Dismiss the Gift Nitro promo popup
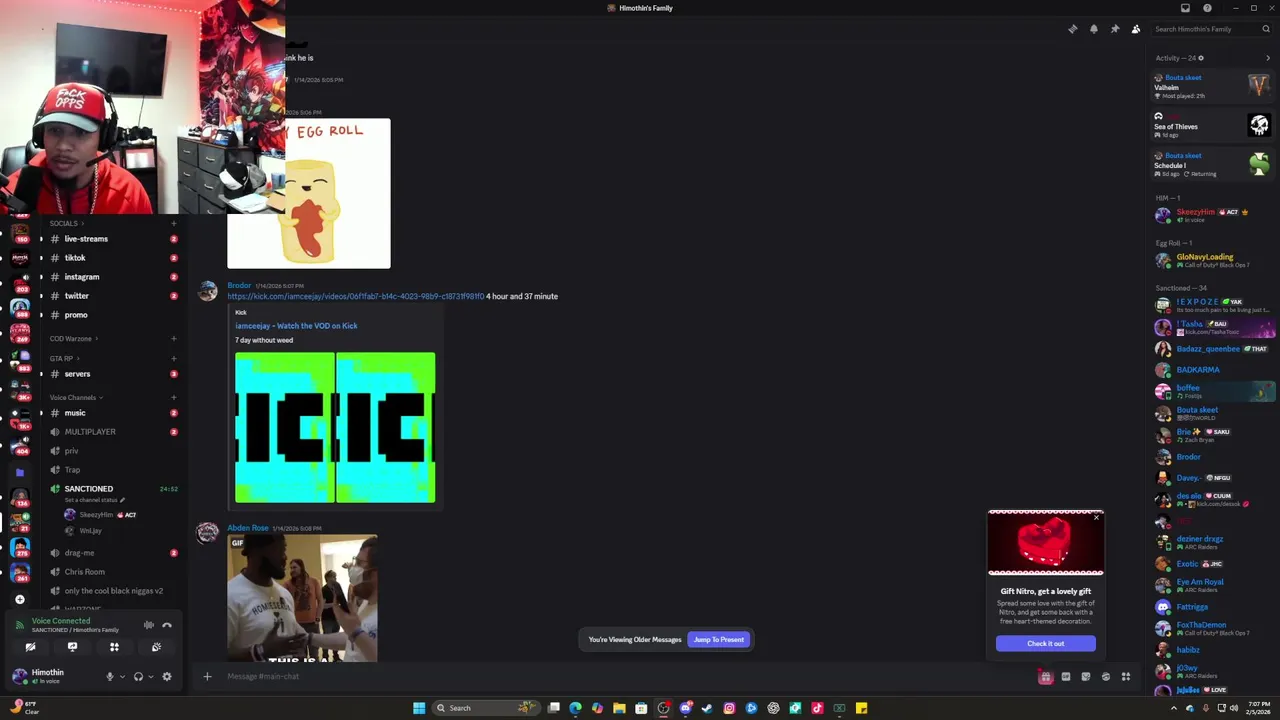This screenshot has width=1280, height=720. [1096, 517]
